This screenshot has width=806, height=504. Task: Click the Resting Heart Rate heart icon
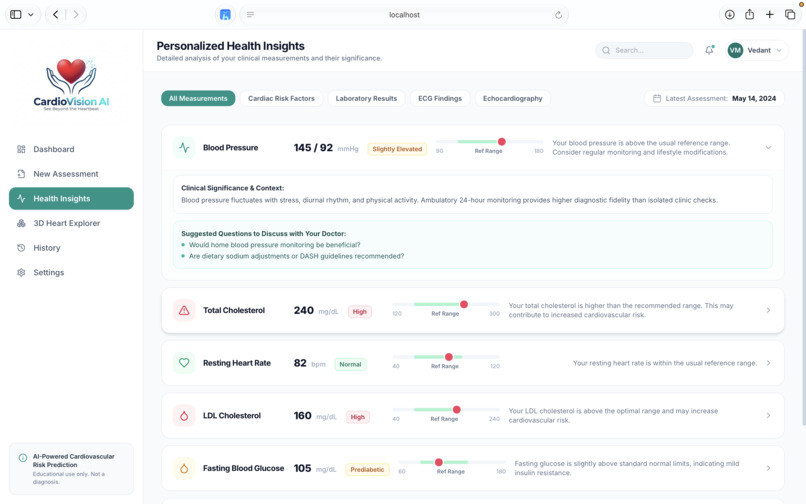(184, 363)
